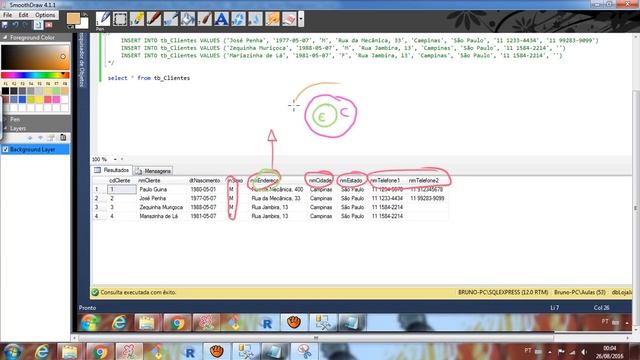Image resolution: width=640 pixels, height=360 pixels.
Task: Click the move layer up icon
Action: point(29,138)
